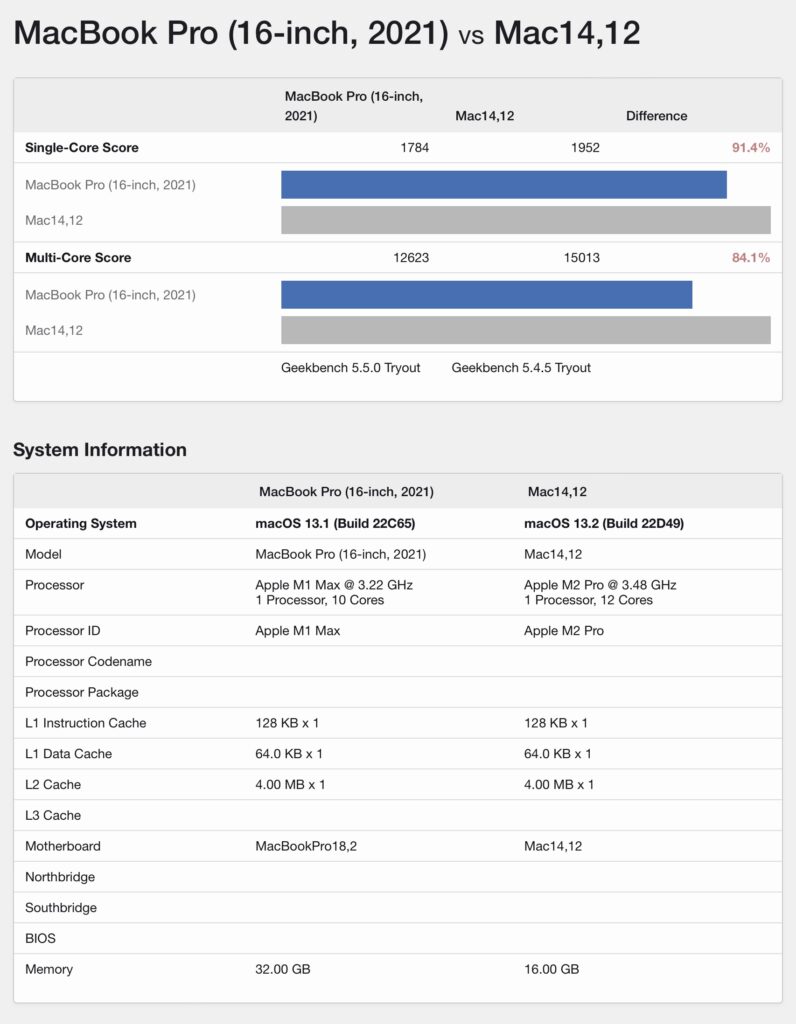Click the 16.00 GB memory value
796x1024 pixels.
(551, 969)
